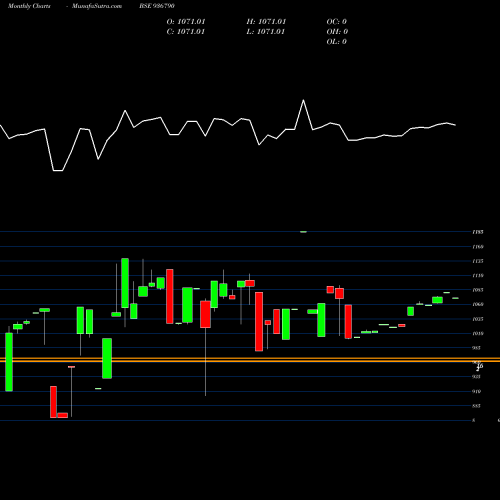Click the 985 price axis label
Image resolution: width=500 pixels, height=500 pixels.
tap(477, 348)
